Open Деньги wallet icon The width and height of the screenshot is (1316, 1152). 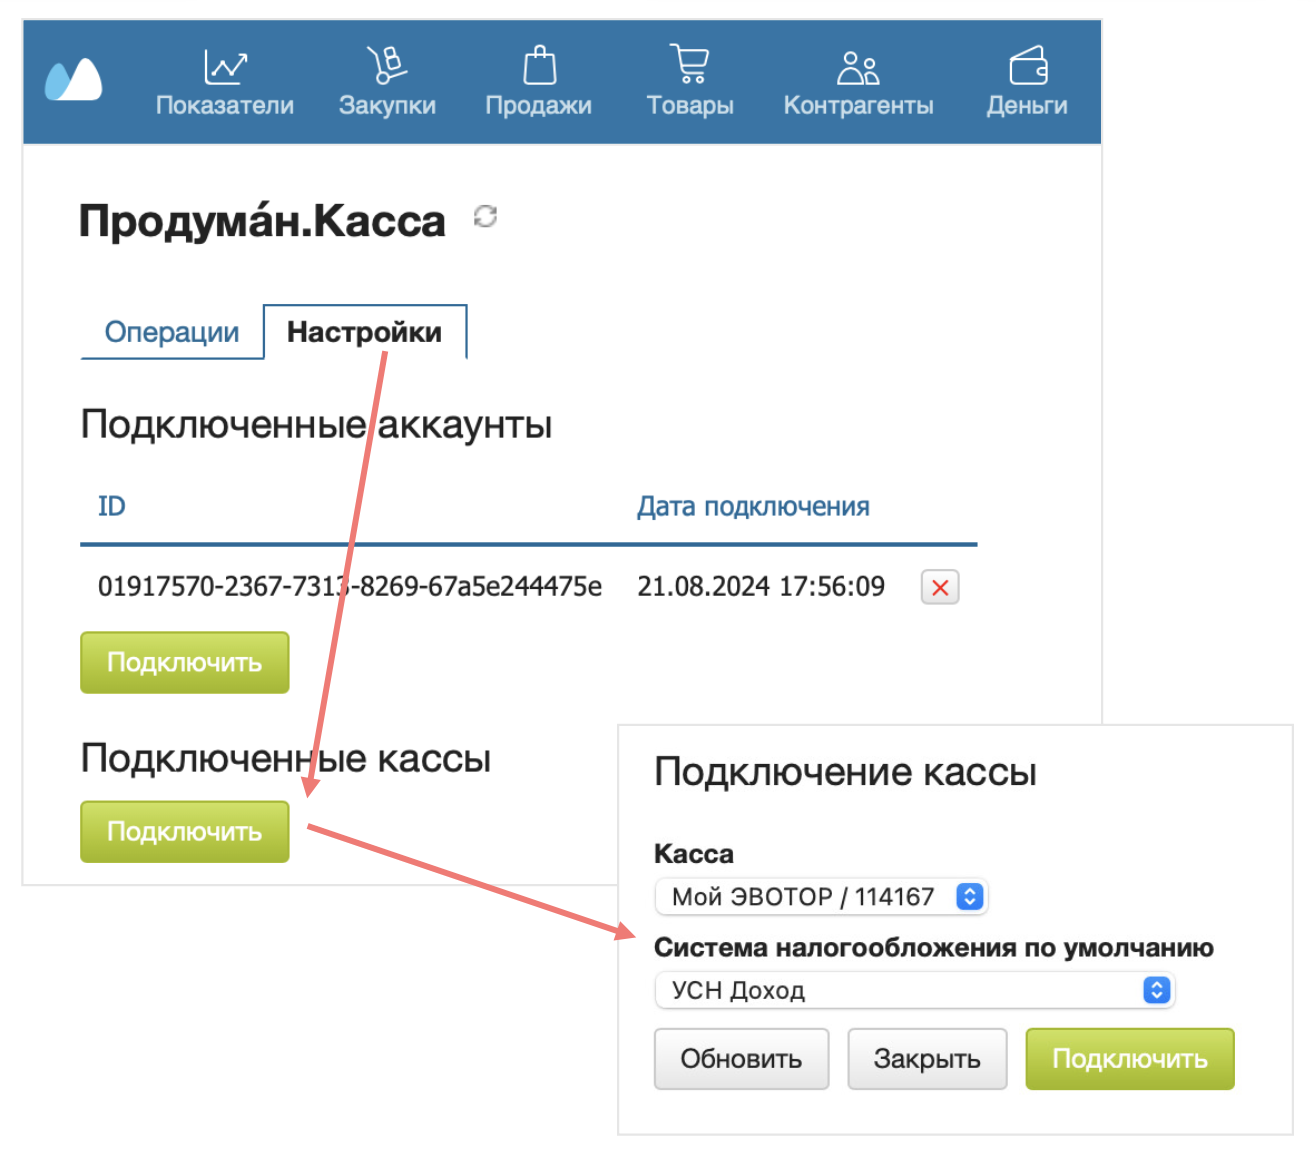pyautogui.click(x=1028, y=66)
